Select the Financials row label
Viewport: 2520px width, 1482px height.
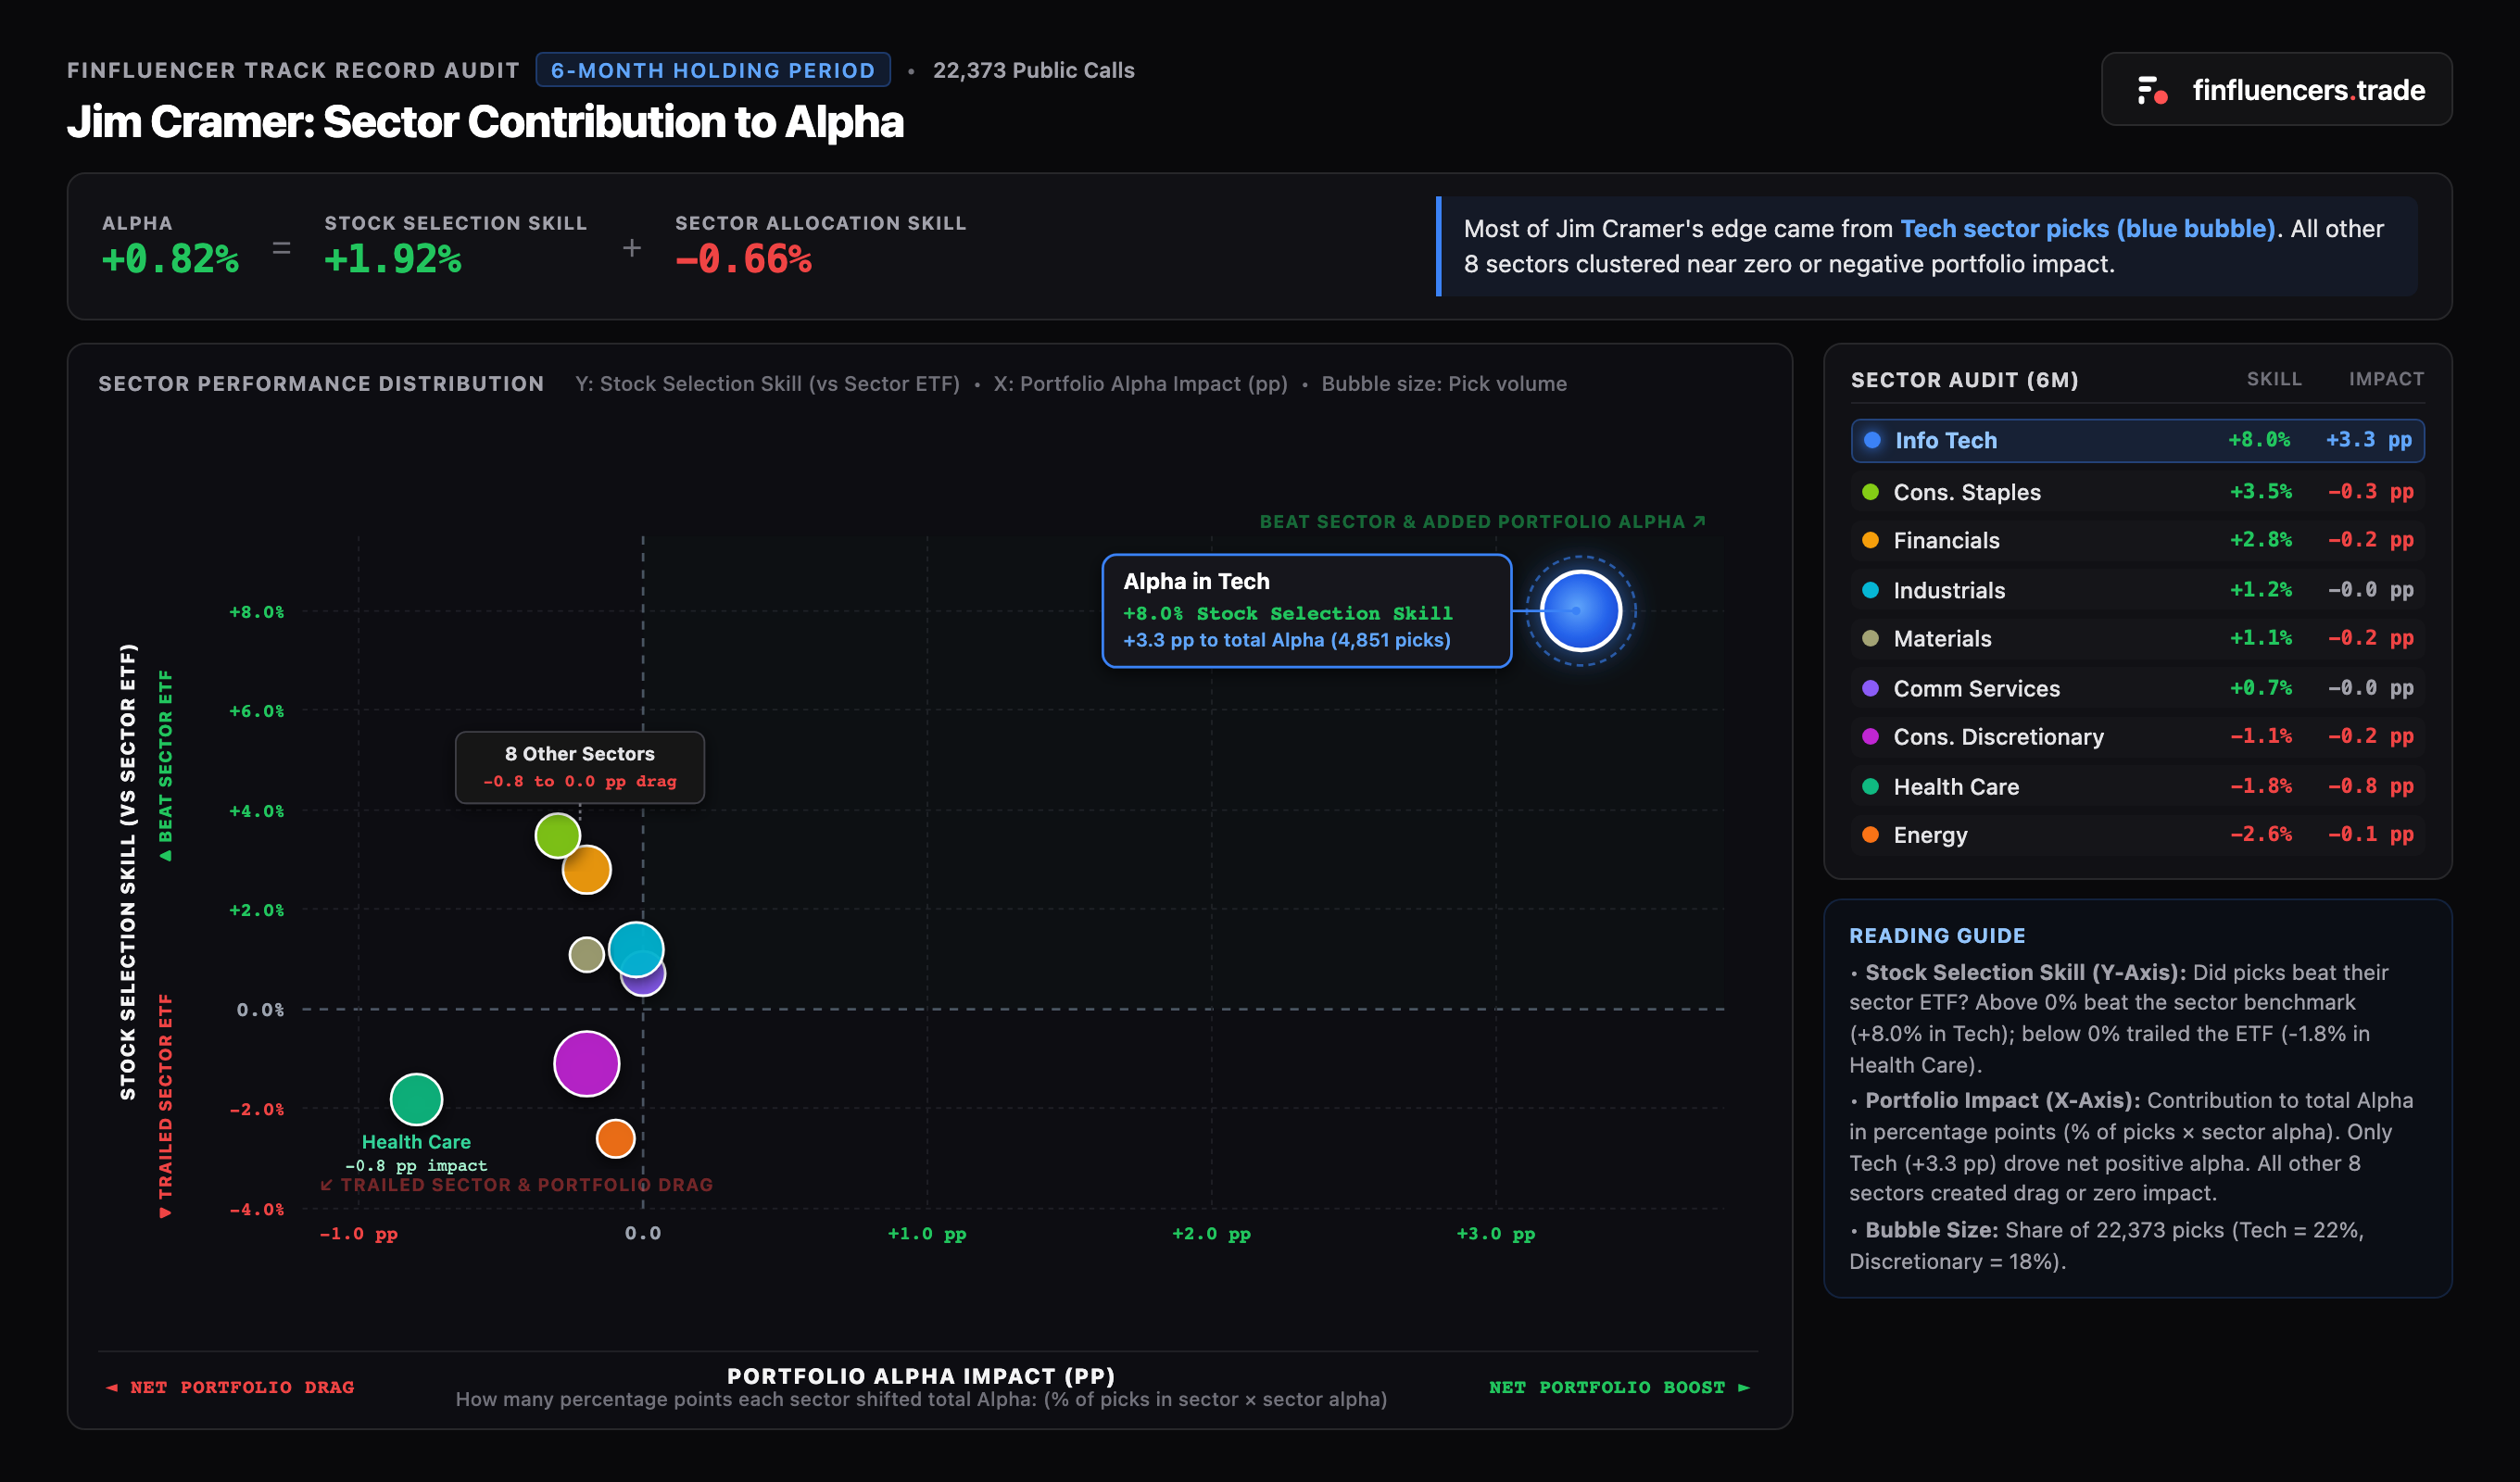point(1946,540)
